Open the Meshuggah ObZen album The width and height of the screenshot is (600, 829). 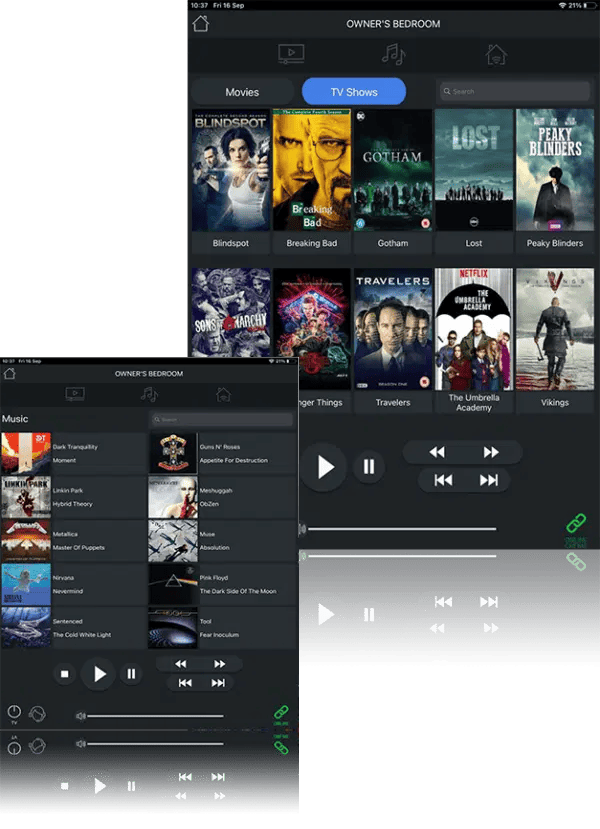[x=223, y=497]
